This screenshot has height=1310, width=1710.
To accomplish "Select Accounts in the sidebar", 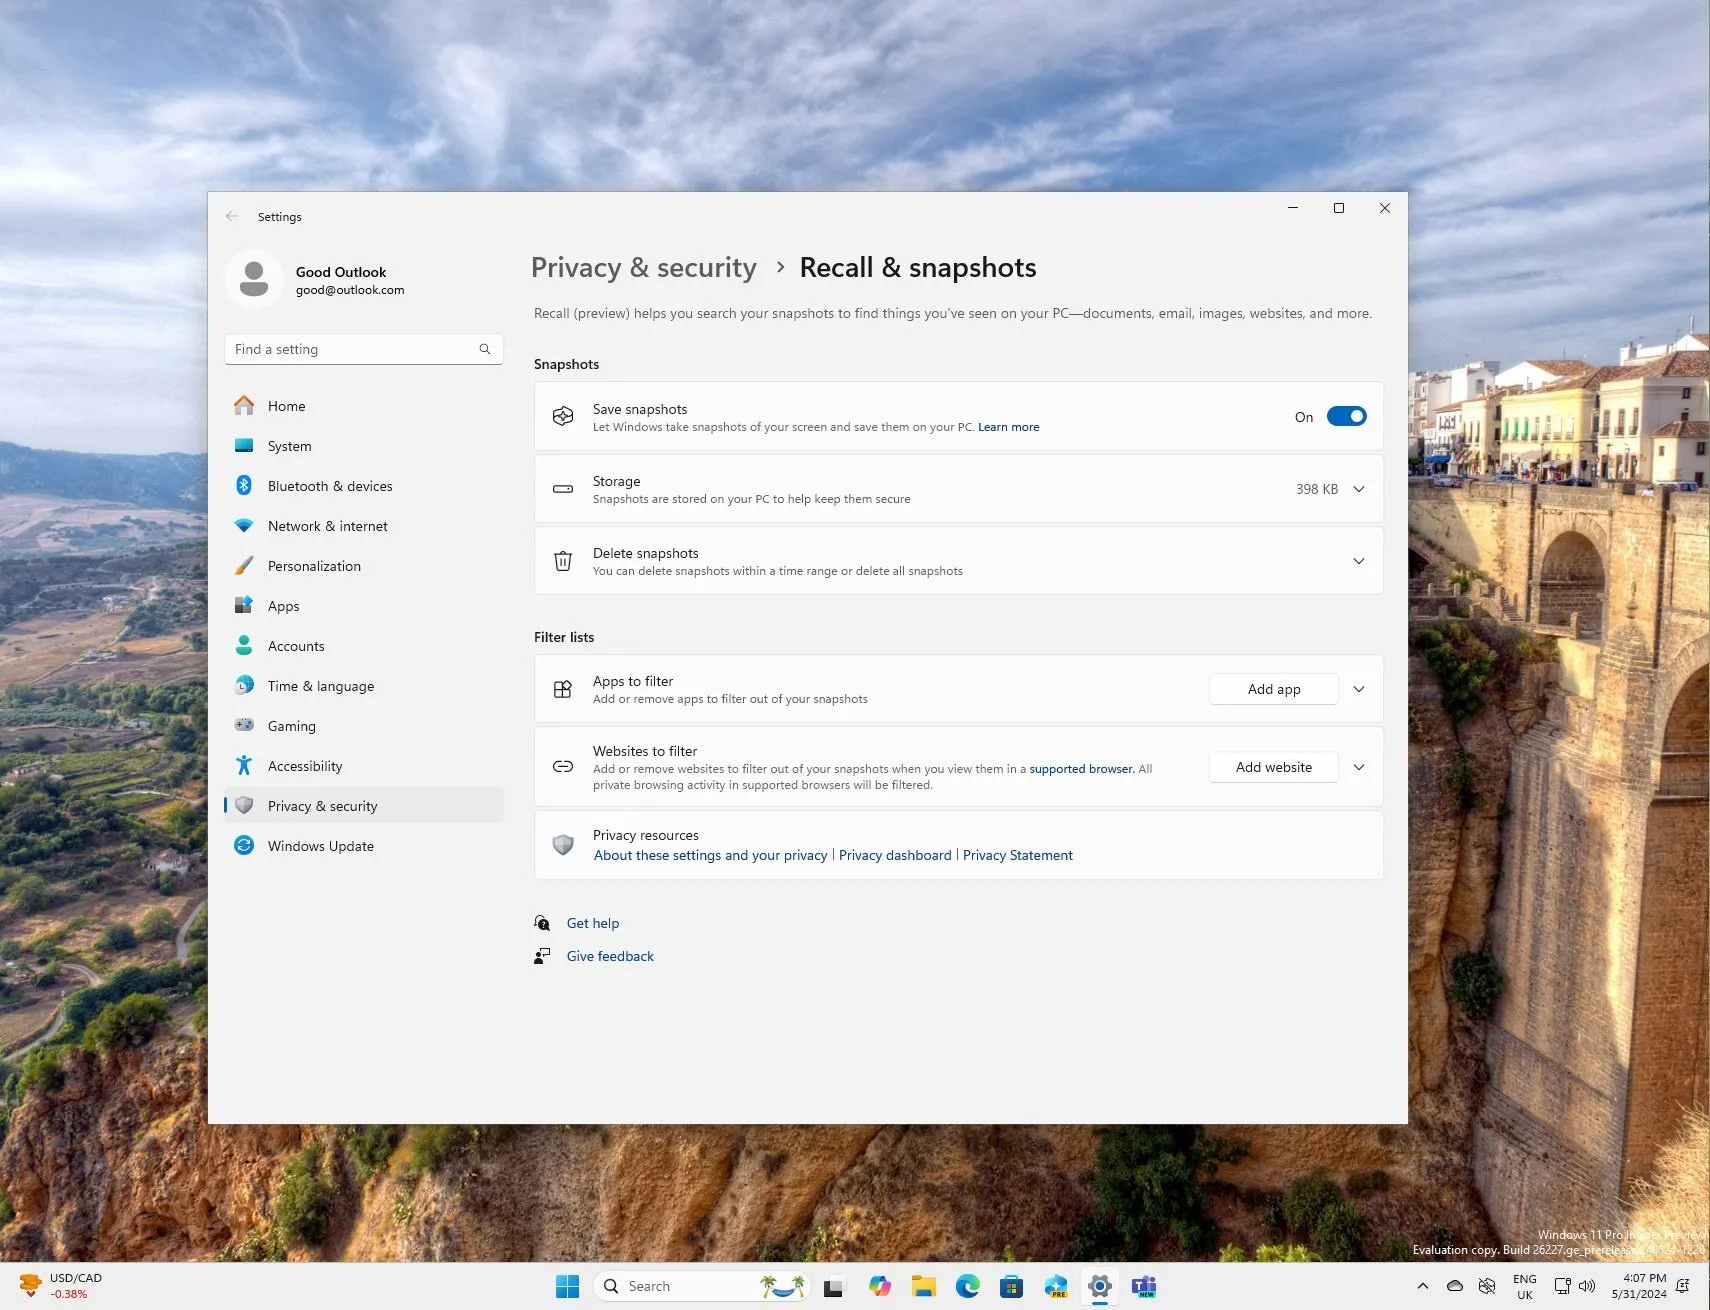I will click(x=295, y=646).
